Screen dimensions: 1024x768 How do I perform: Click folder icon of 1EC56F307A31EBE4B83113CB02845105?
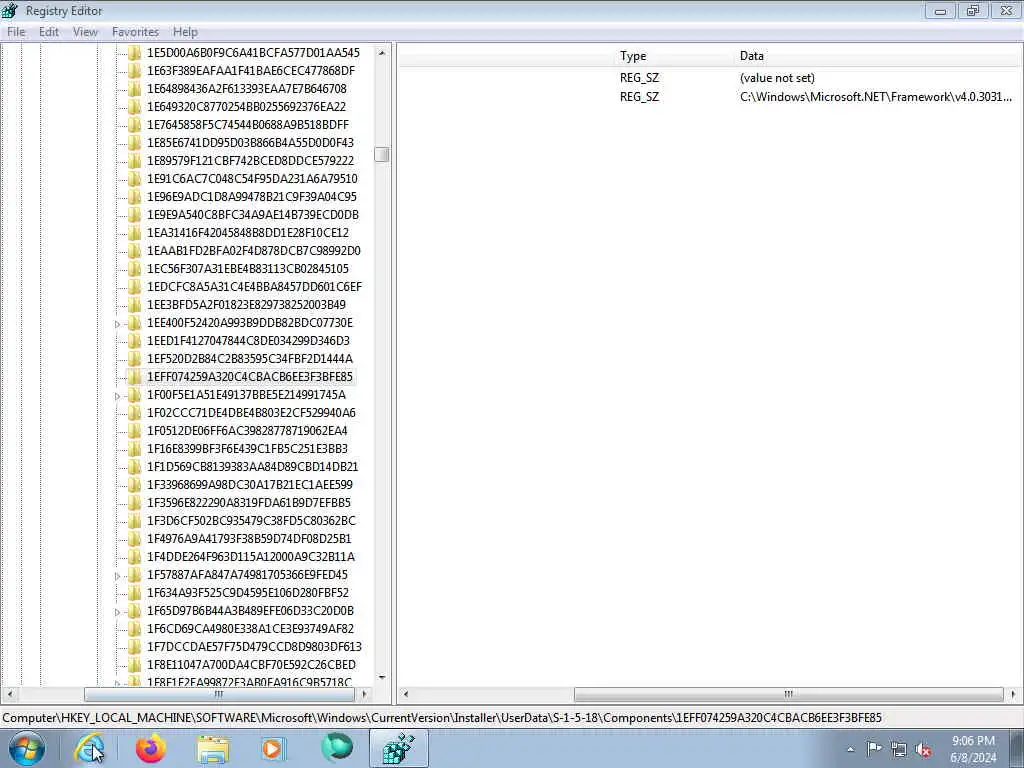(135, 268)
